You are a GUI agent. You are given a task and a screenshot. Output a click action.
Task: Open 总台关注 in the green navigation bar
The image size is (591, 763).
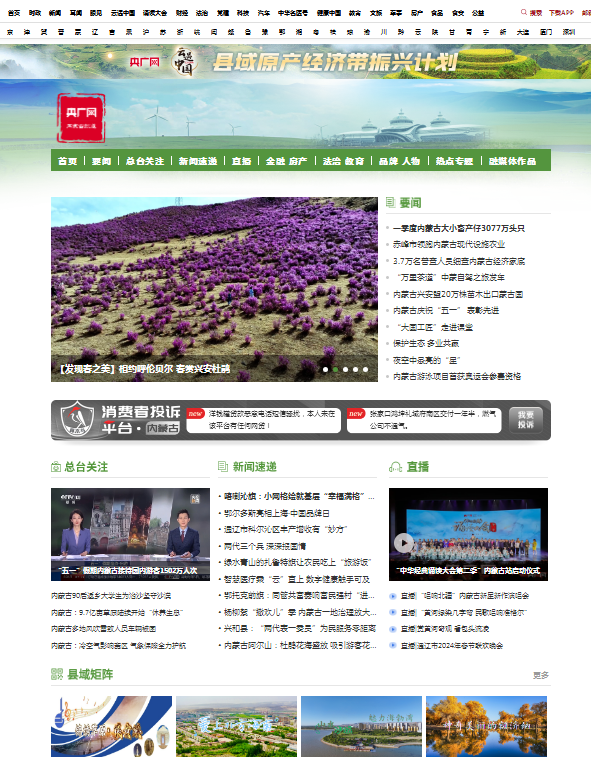(x=145, y=161)
